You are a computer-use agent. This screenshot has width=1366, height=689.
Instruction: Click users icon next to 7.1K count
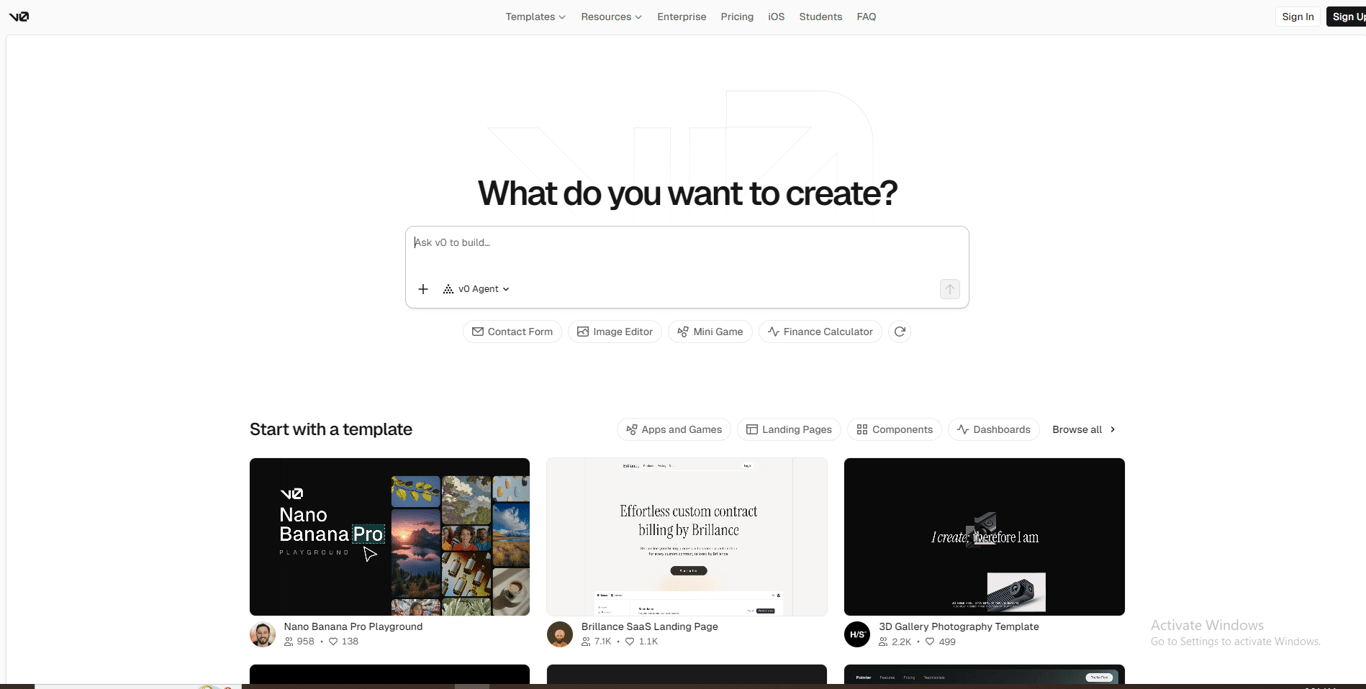(586, 642)
